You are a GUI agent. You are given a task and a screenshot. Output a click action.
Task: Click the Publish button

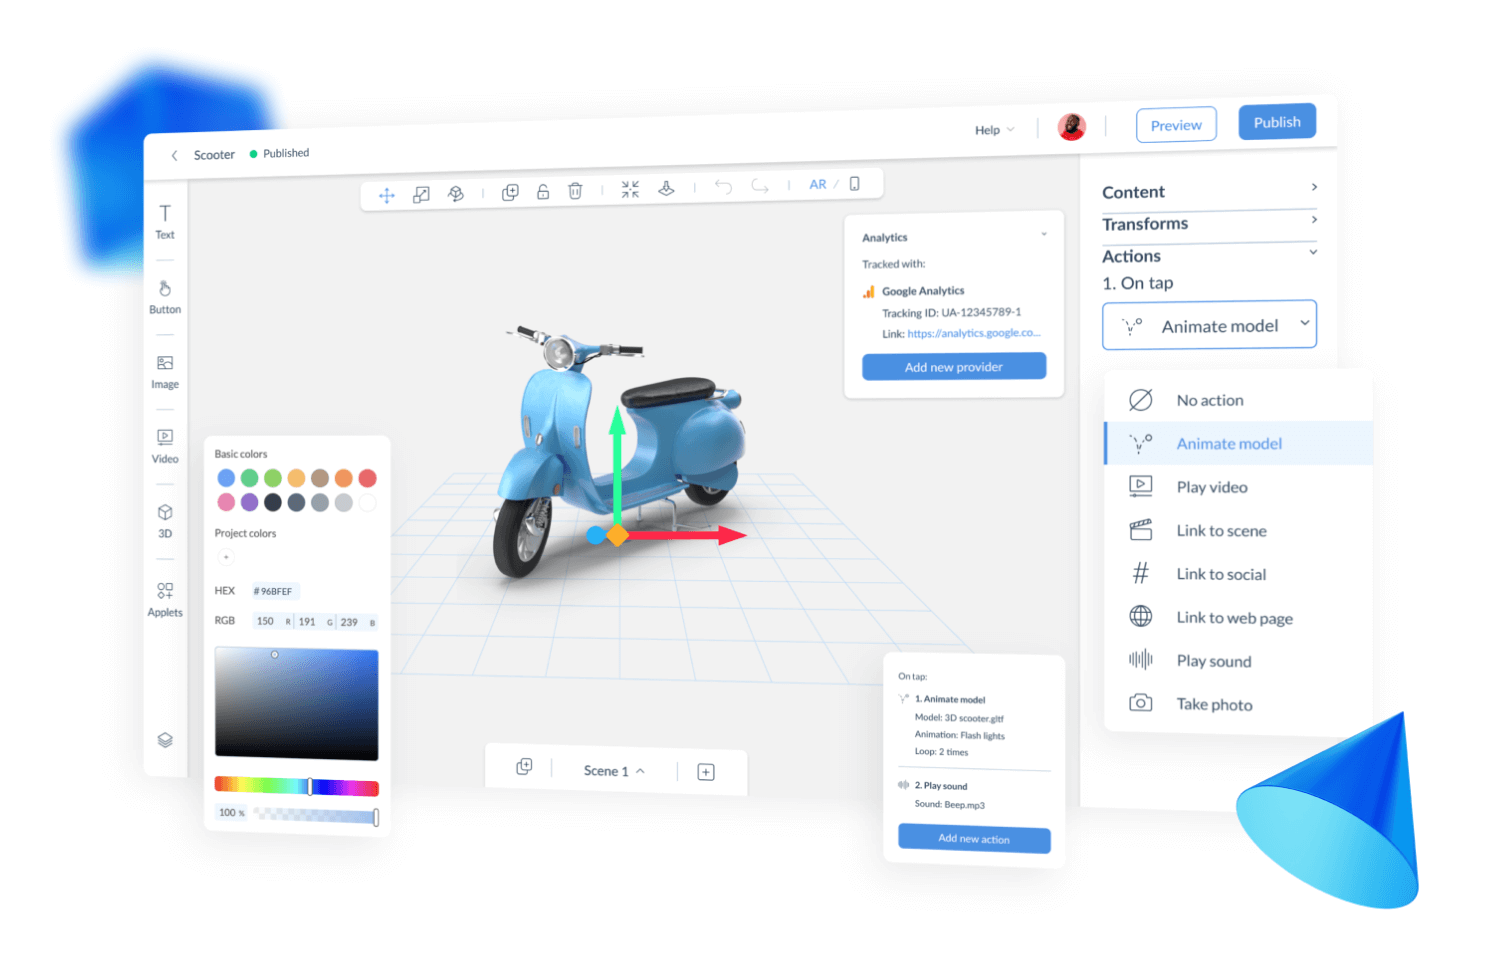[x=1277, y=121]
